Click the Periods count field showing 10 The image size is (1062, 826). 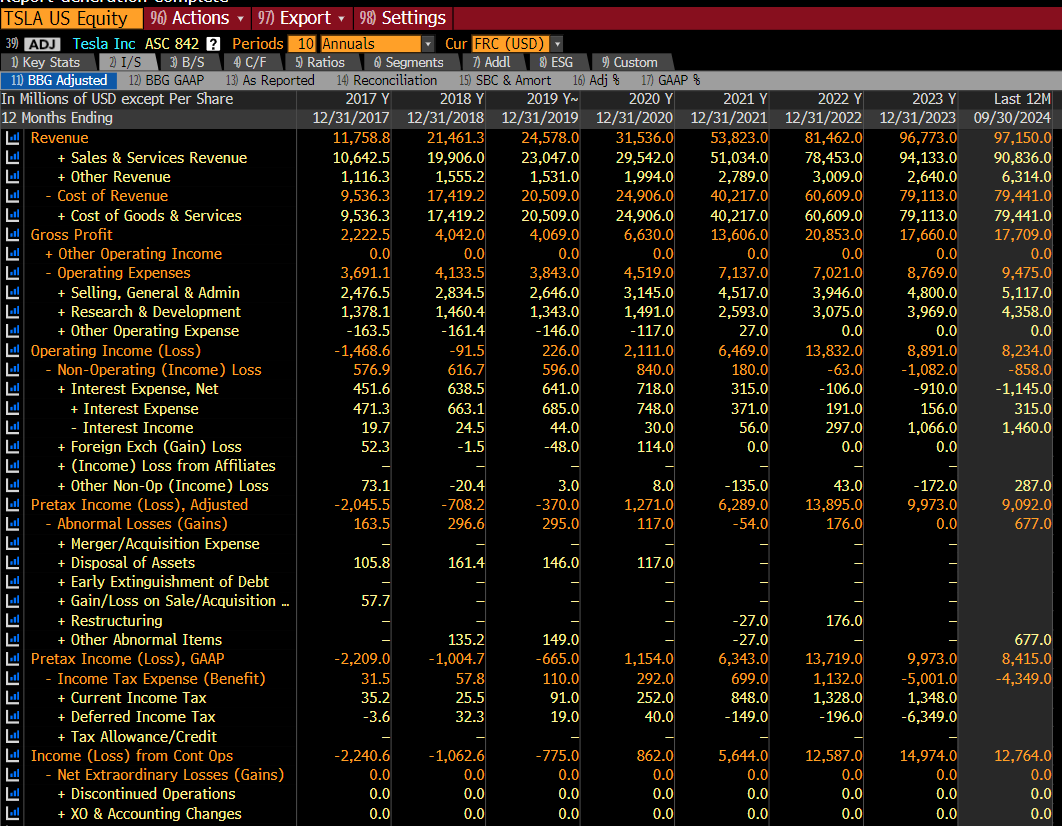pos(302,44)
